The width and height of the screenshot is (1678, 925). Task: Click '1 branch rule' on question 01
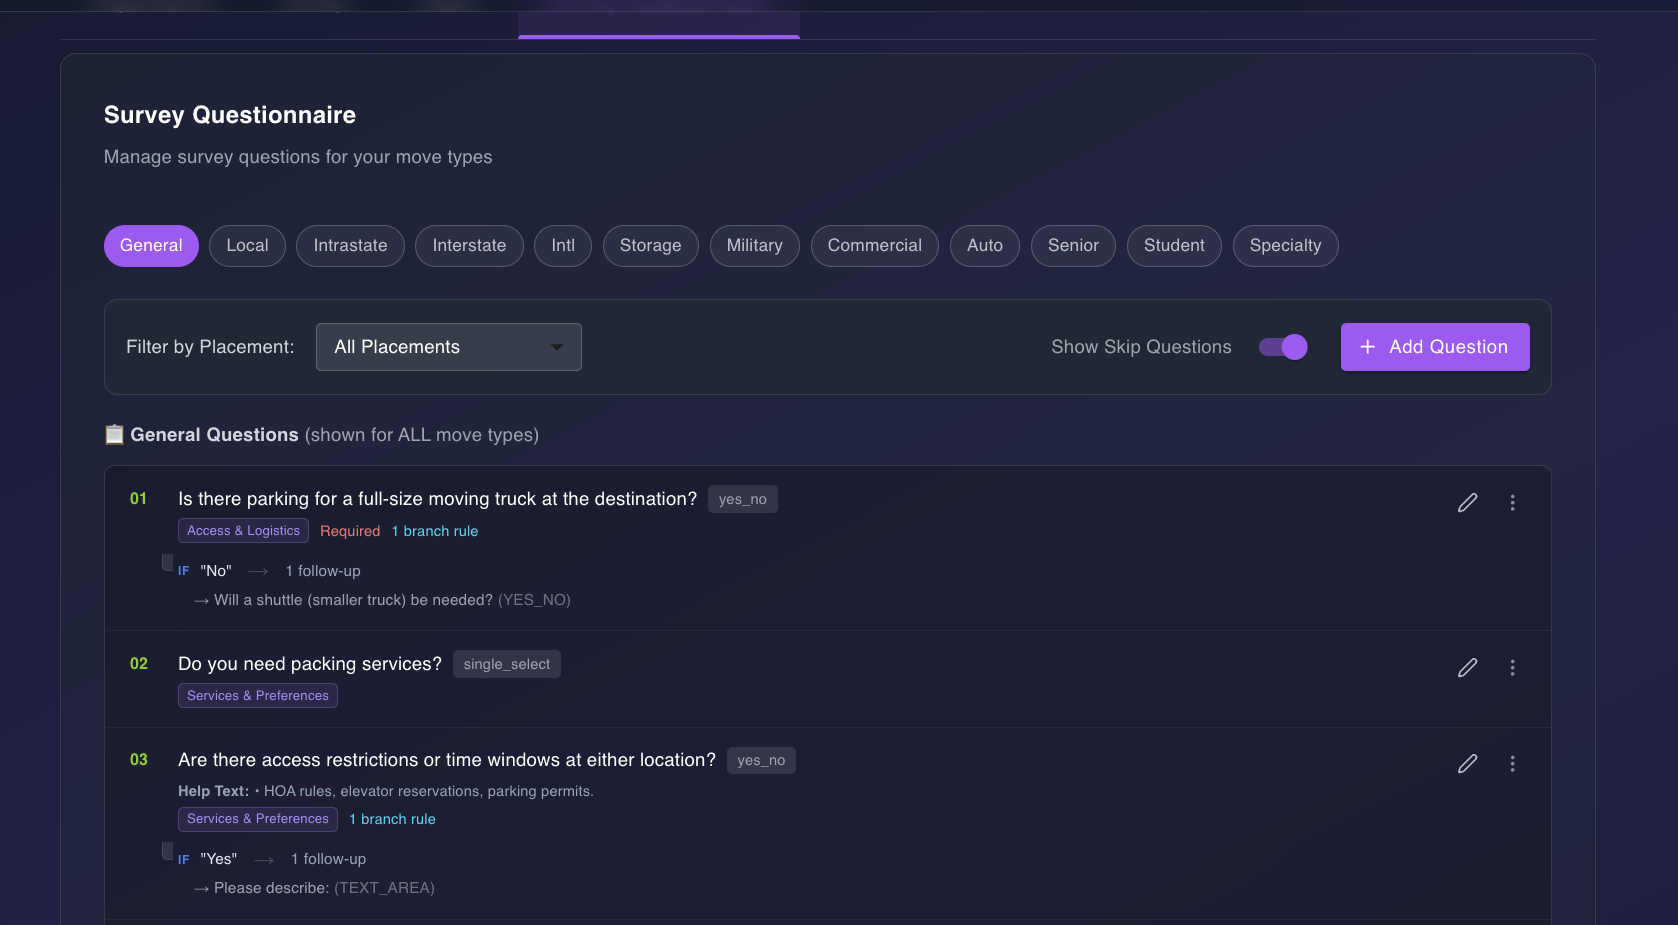(x=435, y=531)
